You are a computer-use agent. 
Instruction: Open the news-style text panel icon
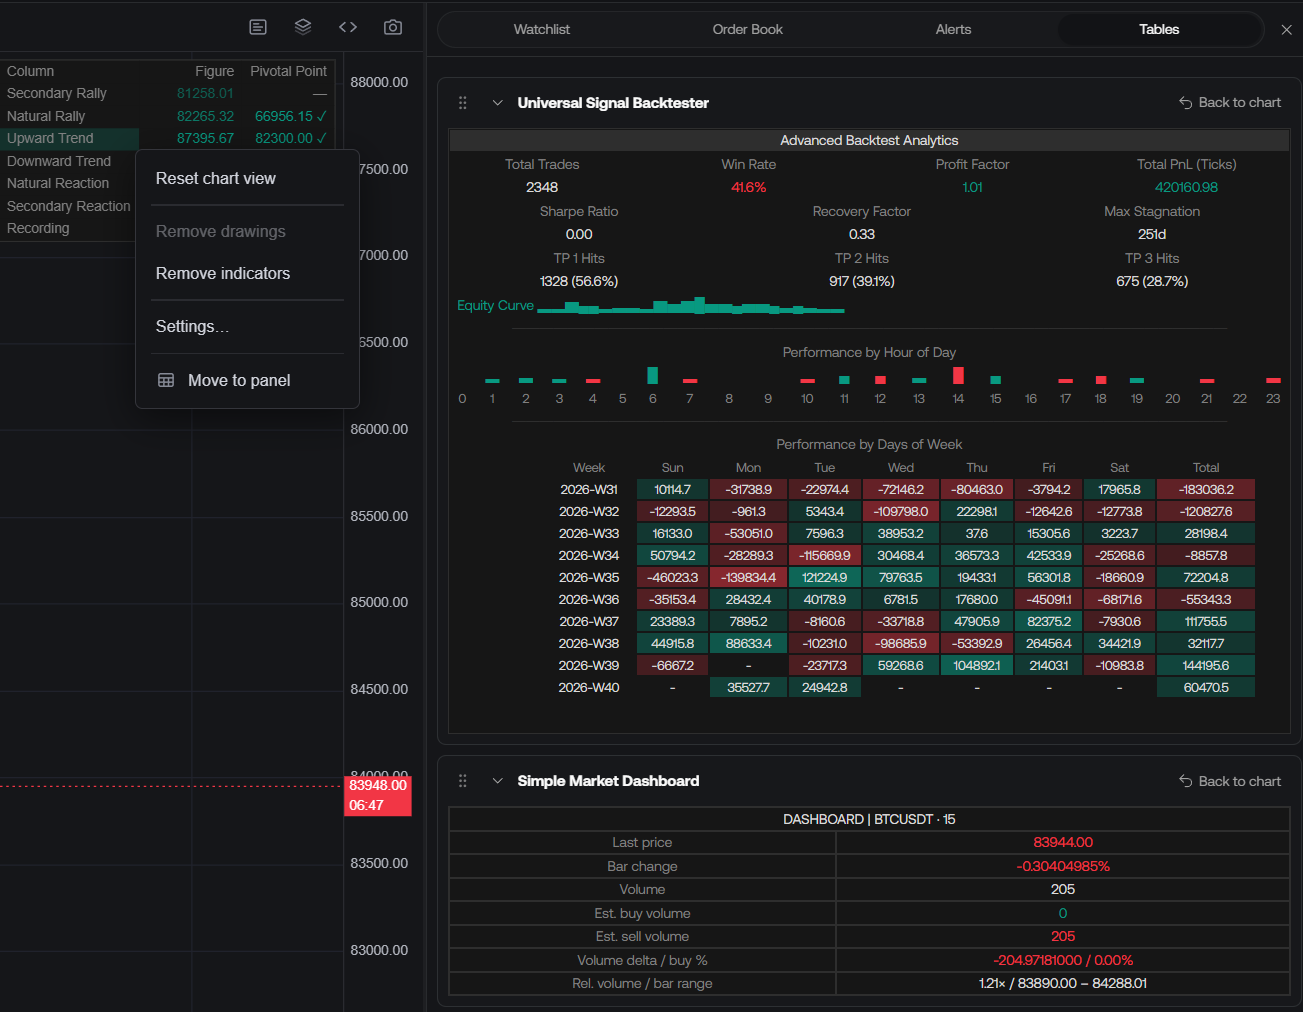pyautogui.click(x=258, y=27)
